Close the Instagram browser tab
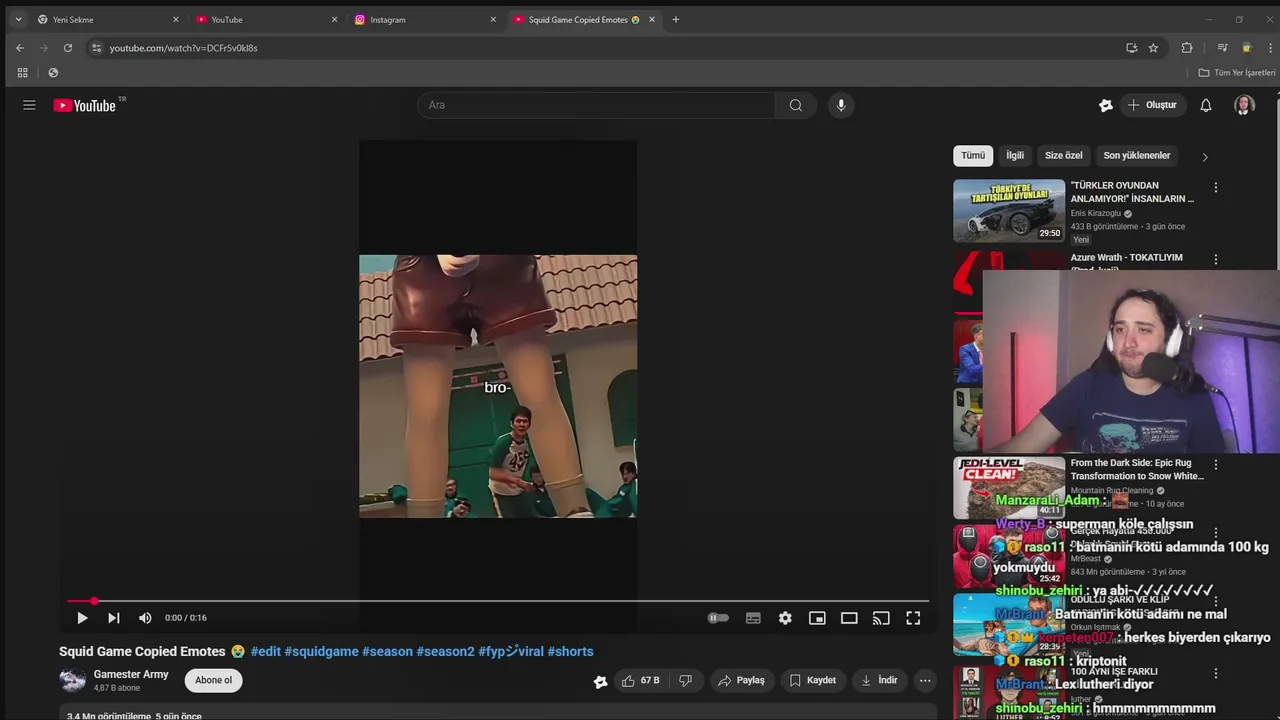 [493, 19]
